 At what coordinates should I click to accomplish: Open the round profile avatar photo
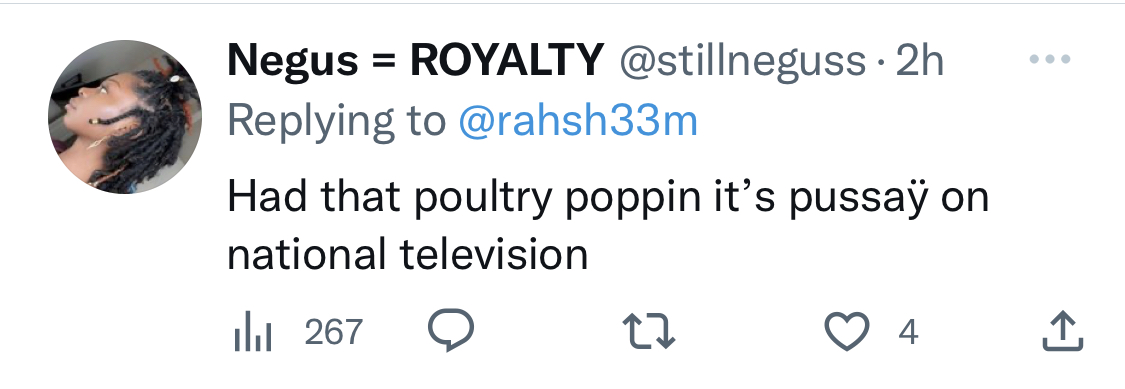pyautogui.click(x=125, y=117)
